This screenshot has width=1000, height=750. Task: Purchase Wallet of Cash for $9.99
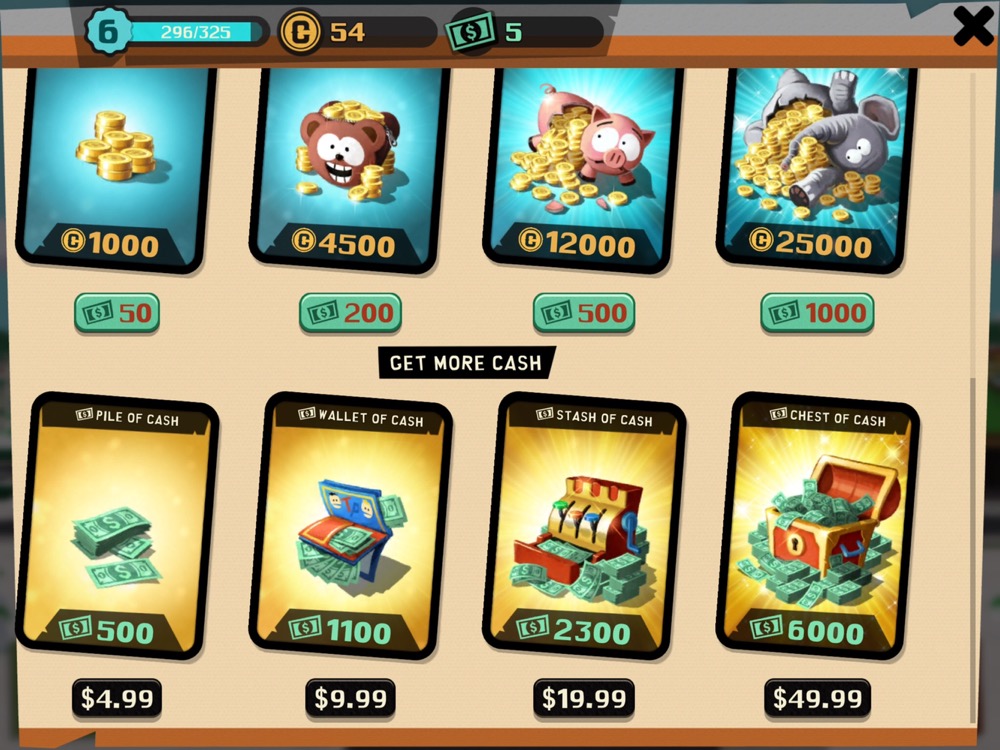coord(350,698)
